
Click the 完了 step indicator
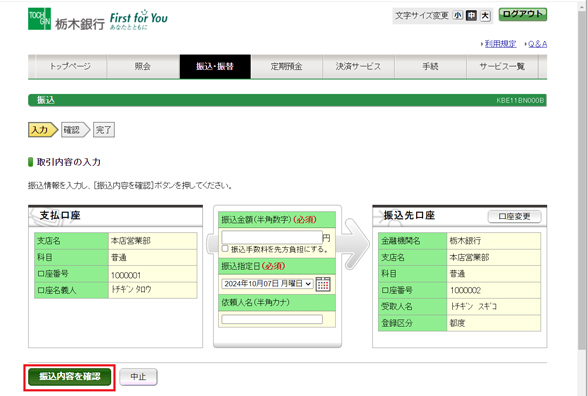[104, 130]
